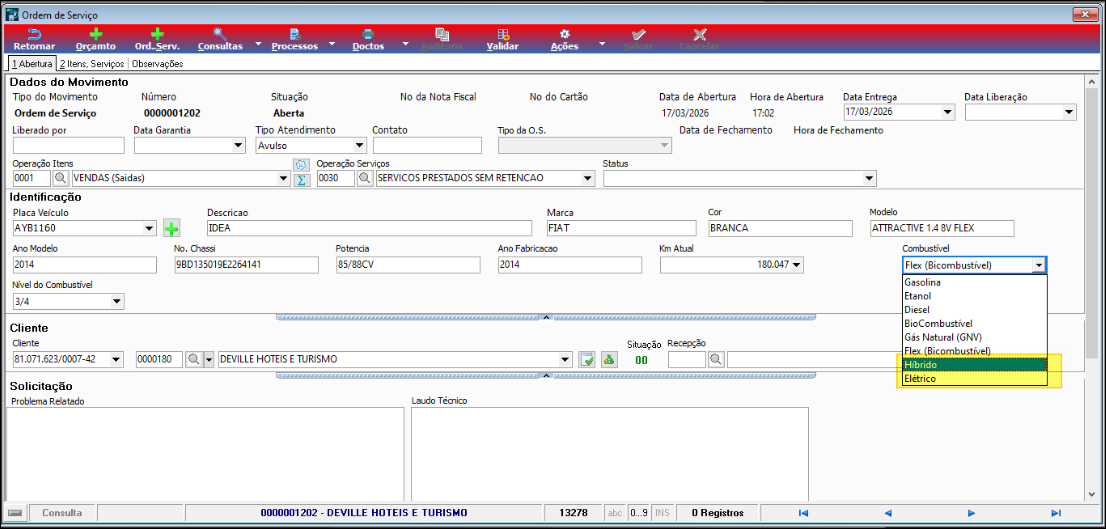Click the Retornar toolbar button

pyautogui.click(x=34, y=39)
